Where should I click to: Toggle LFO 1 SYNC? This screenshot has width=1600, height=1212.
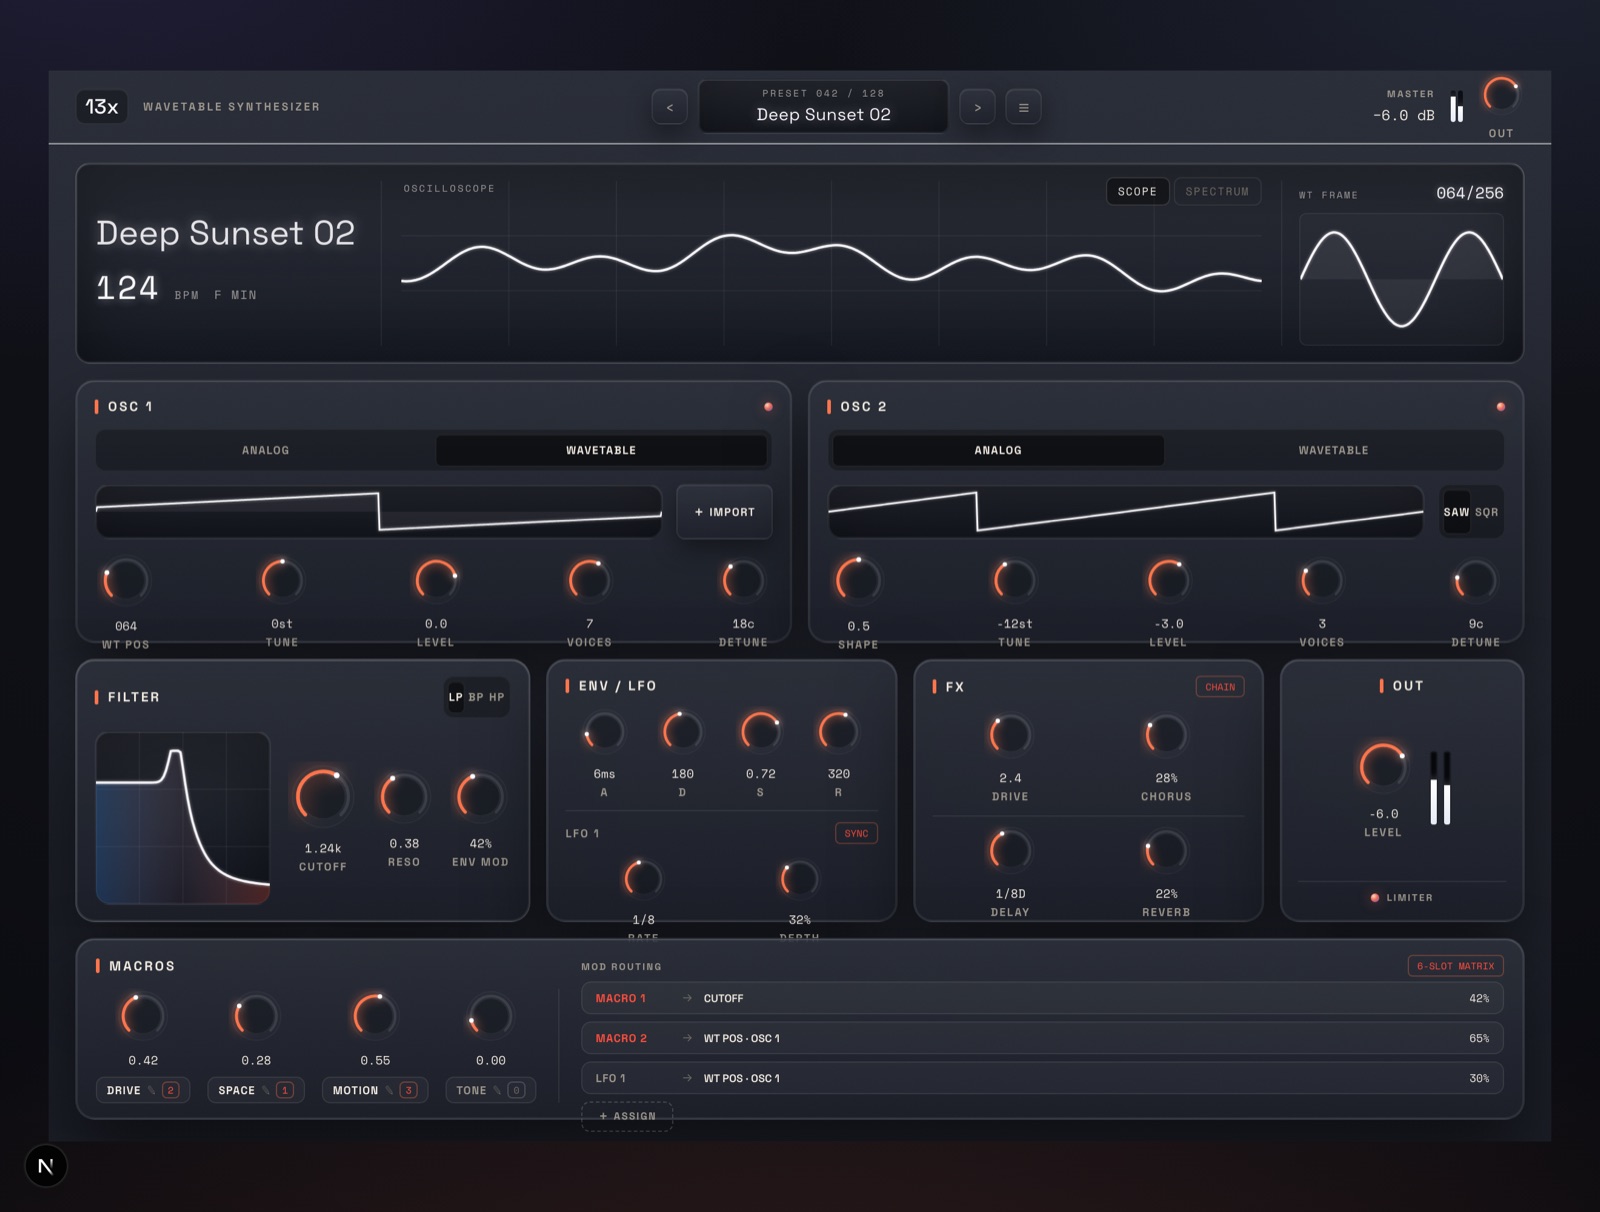(856, 833)
